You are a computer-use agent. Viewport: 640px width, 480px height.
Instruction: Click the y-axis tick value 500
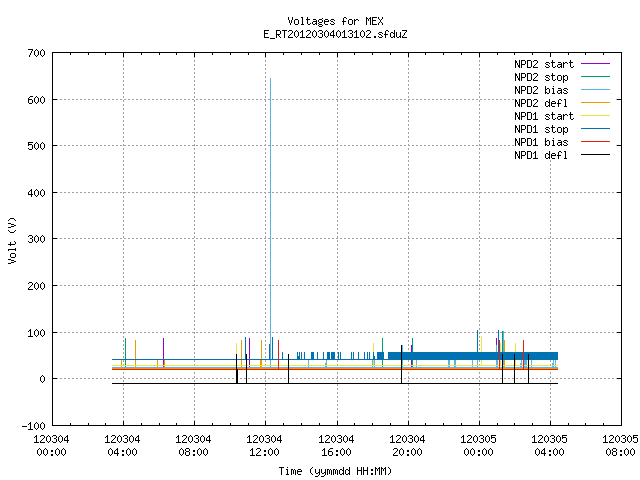point(36,146)
